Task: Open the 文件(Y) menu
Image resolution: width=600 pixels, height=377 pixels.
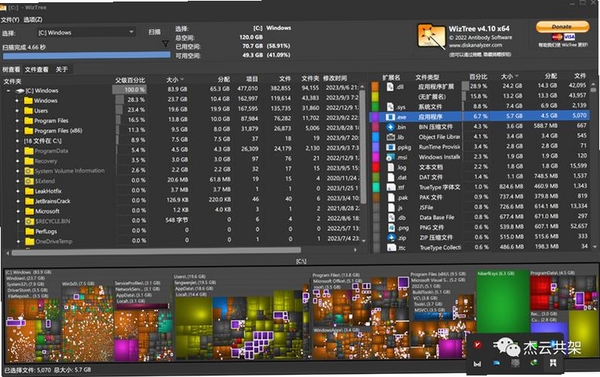Action: coord(10,20)
